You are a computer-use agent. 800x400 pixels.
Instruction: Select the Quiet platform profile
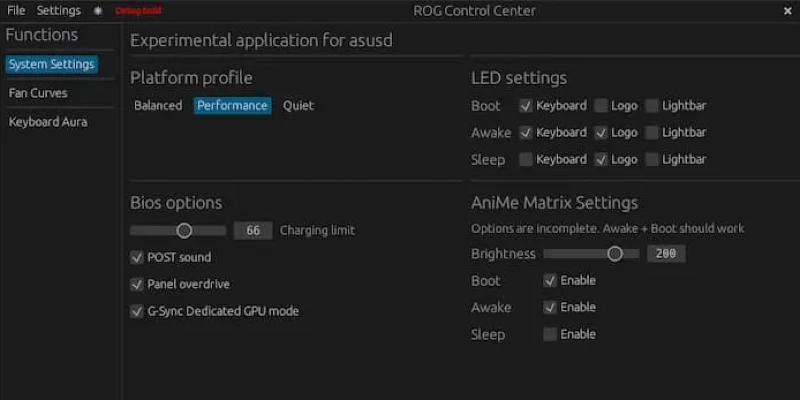pos(298,106)
